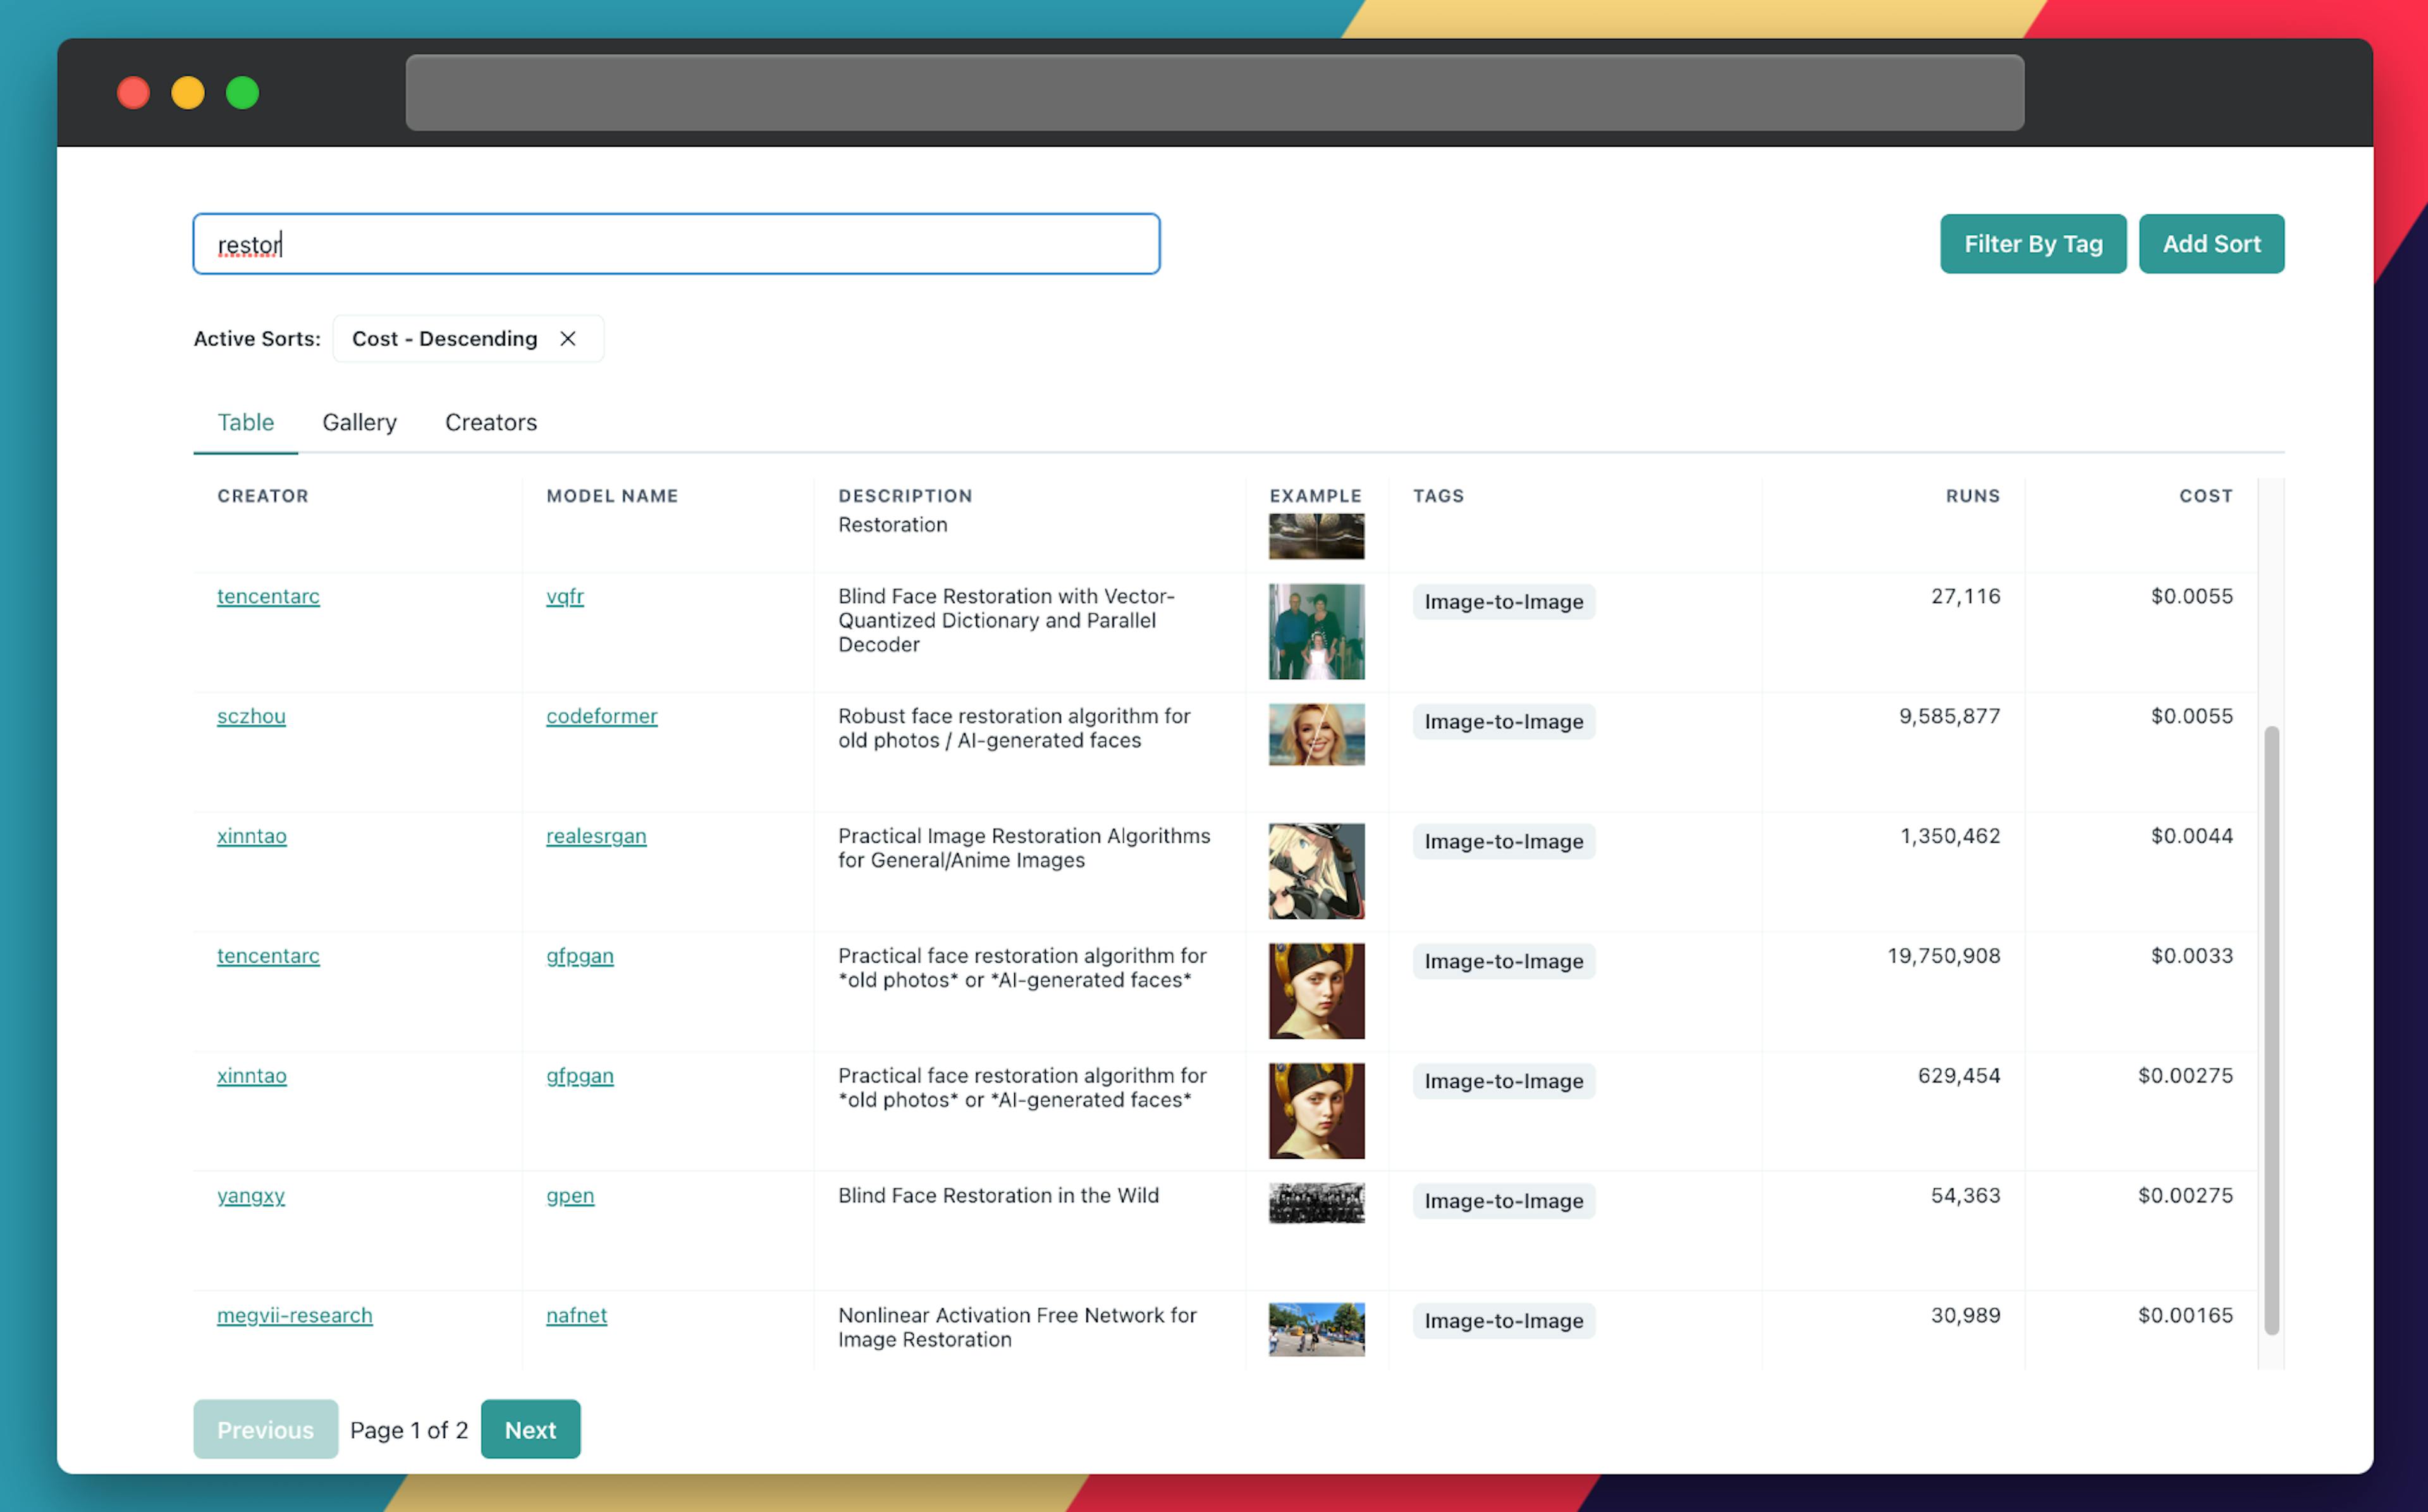Viewport: 2428px width, 1512px height.
Task: Click the disabled Previous button
Action: [x=265, y=1429]
